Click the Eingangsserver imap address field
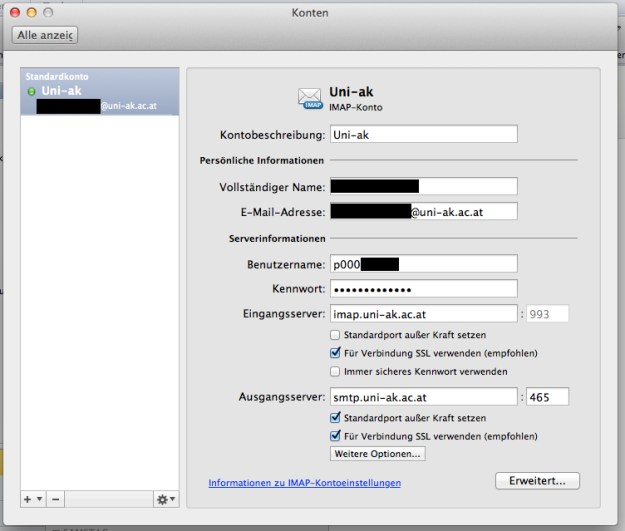This screenshot has width=625, height=531. coord(423,314)
